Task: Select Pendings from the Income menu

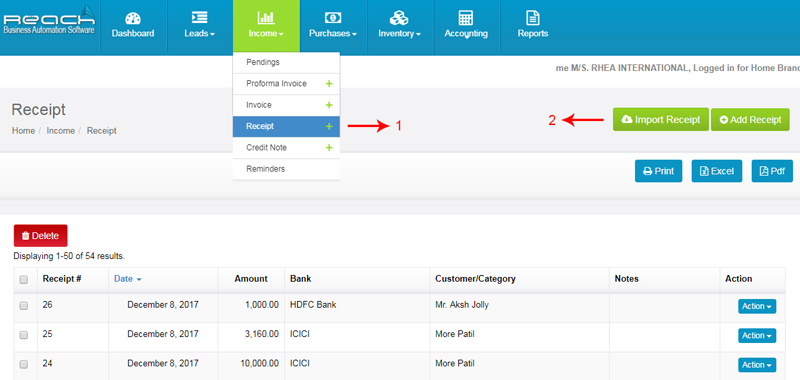Action: point(286,62)
